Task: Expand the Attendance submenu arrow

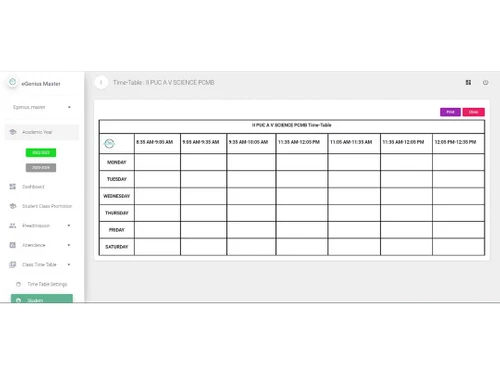Action: pyautogui.click(x=69, y=245)
